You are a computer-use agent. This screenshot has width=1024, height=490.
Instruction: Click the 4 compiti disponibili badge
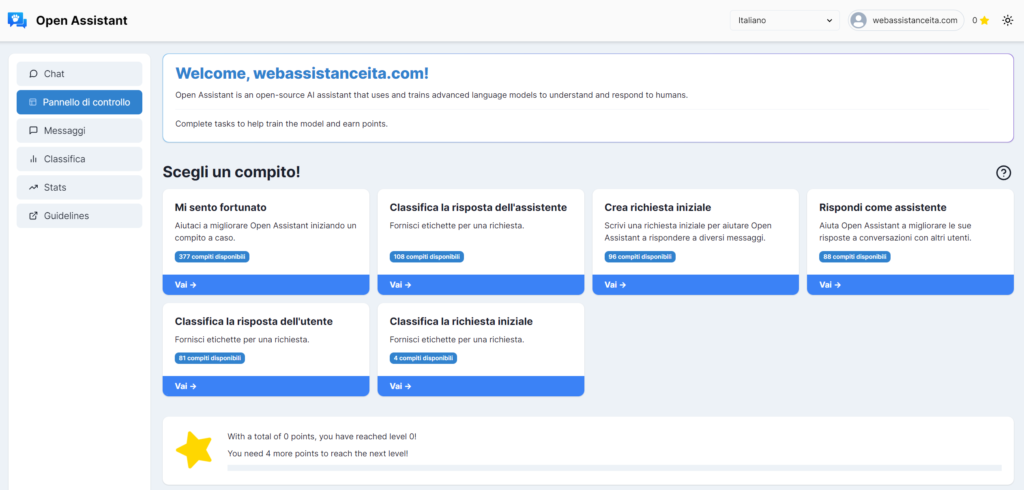tap(423, 358)
